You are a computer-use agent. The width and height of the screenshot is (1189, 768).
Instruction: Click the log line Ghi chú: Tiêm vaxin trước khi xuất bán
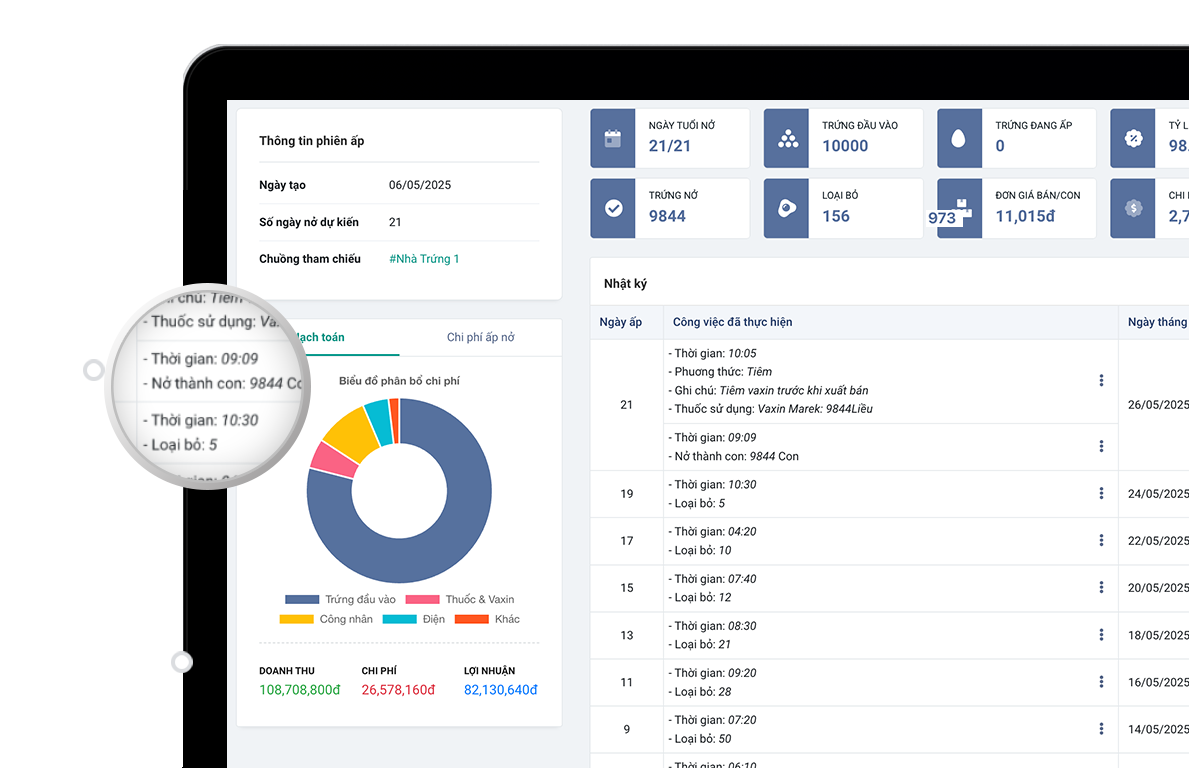(768, 390)
